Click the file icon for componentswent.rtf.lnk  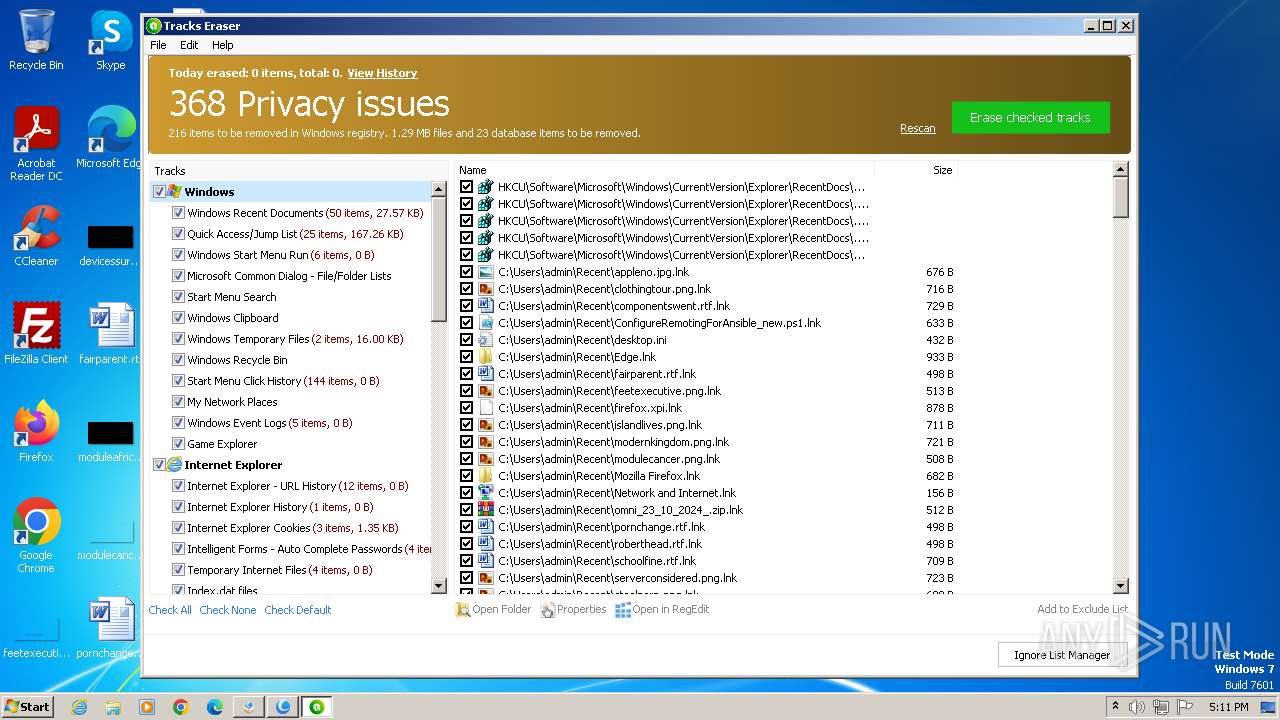(x=486, y=306)
